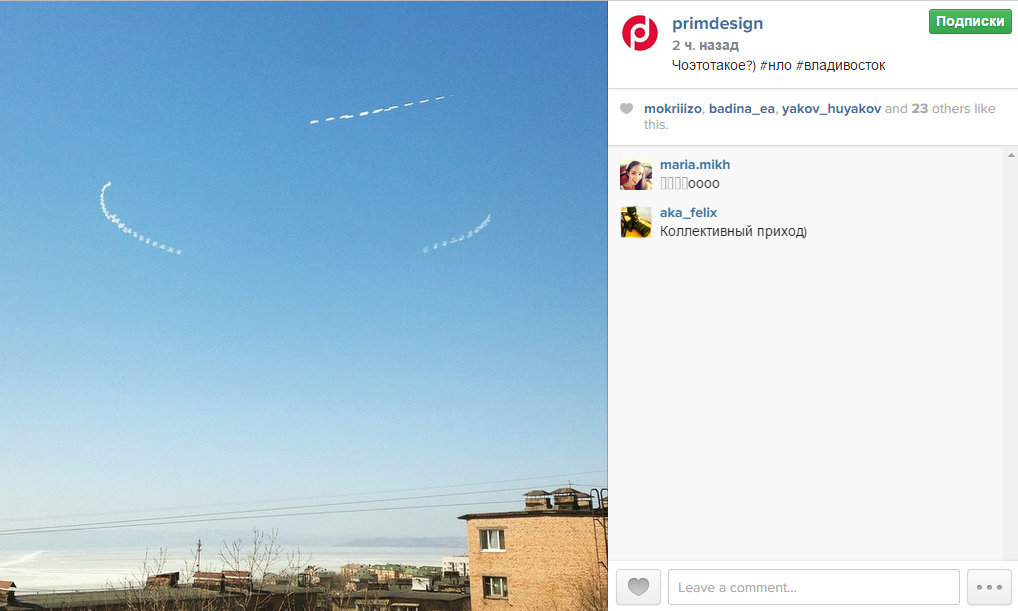1018x611 pixels.
Task: Open the maria.mikh username link
Action: pyautogui.click(x=695, y=164)
